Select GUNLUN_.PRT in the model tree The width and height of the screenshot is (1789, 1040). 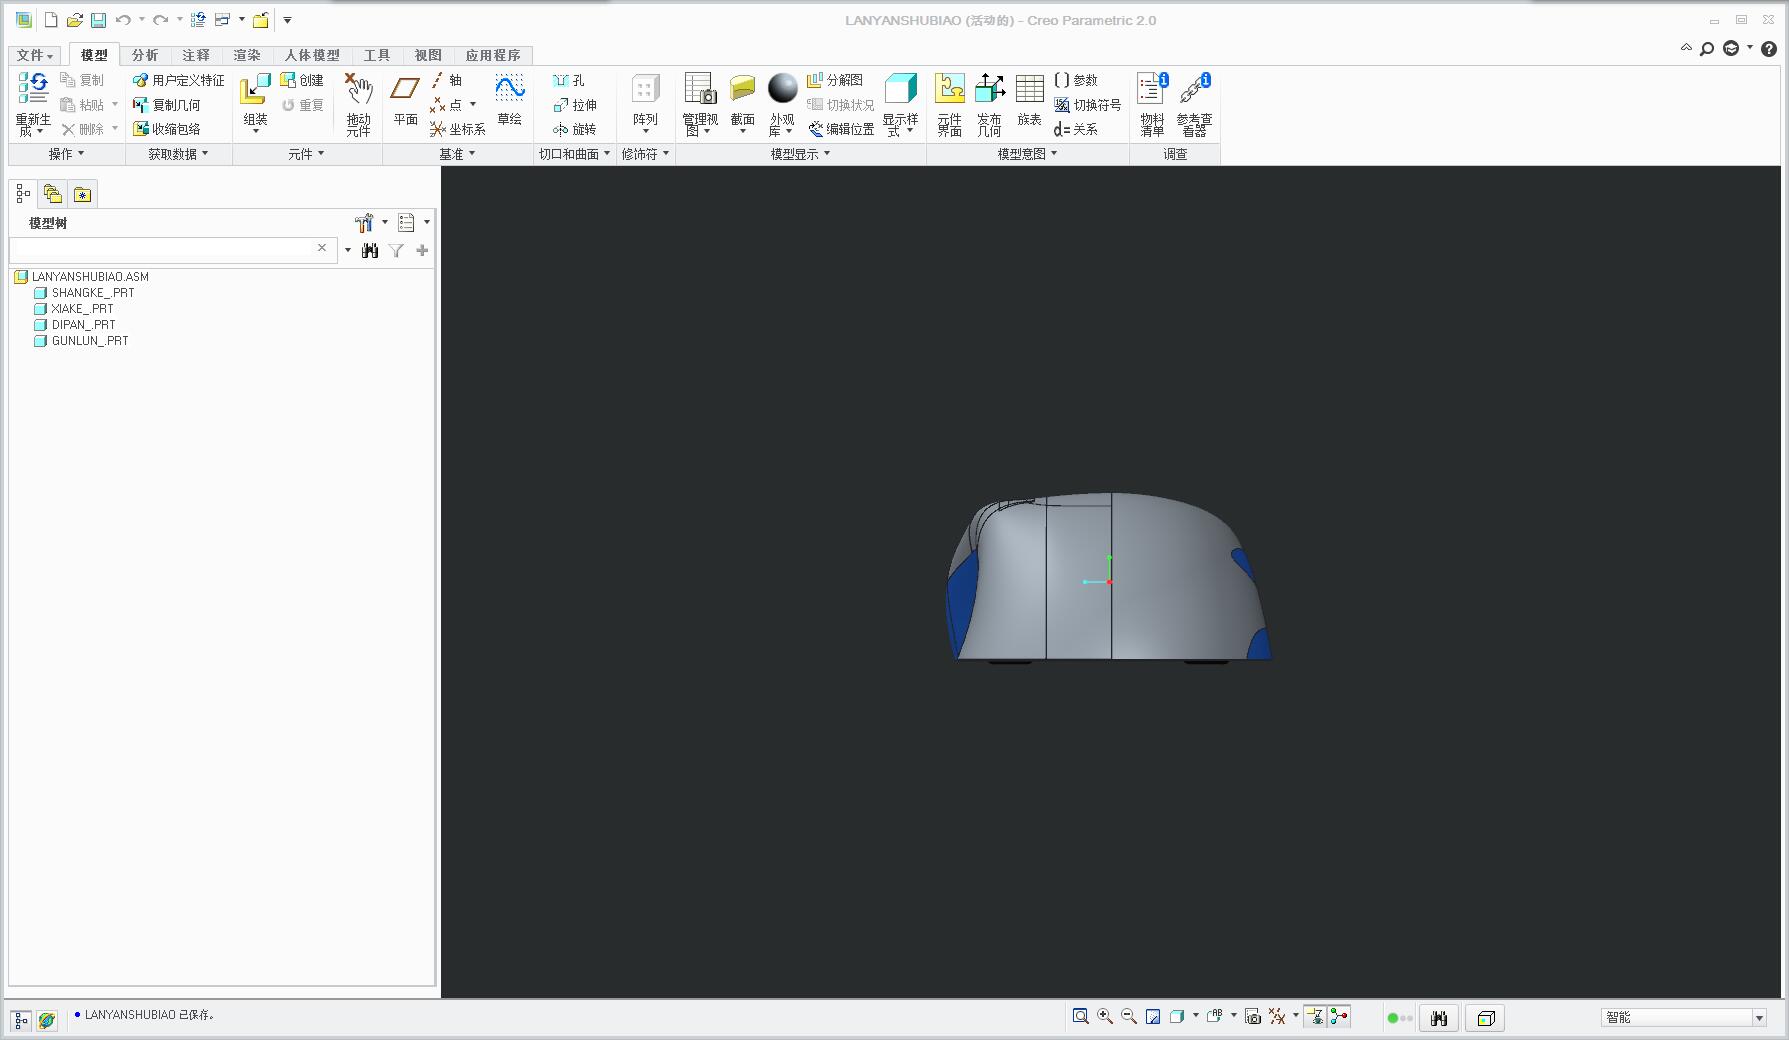(x=81, y=341)
